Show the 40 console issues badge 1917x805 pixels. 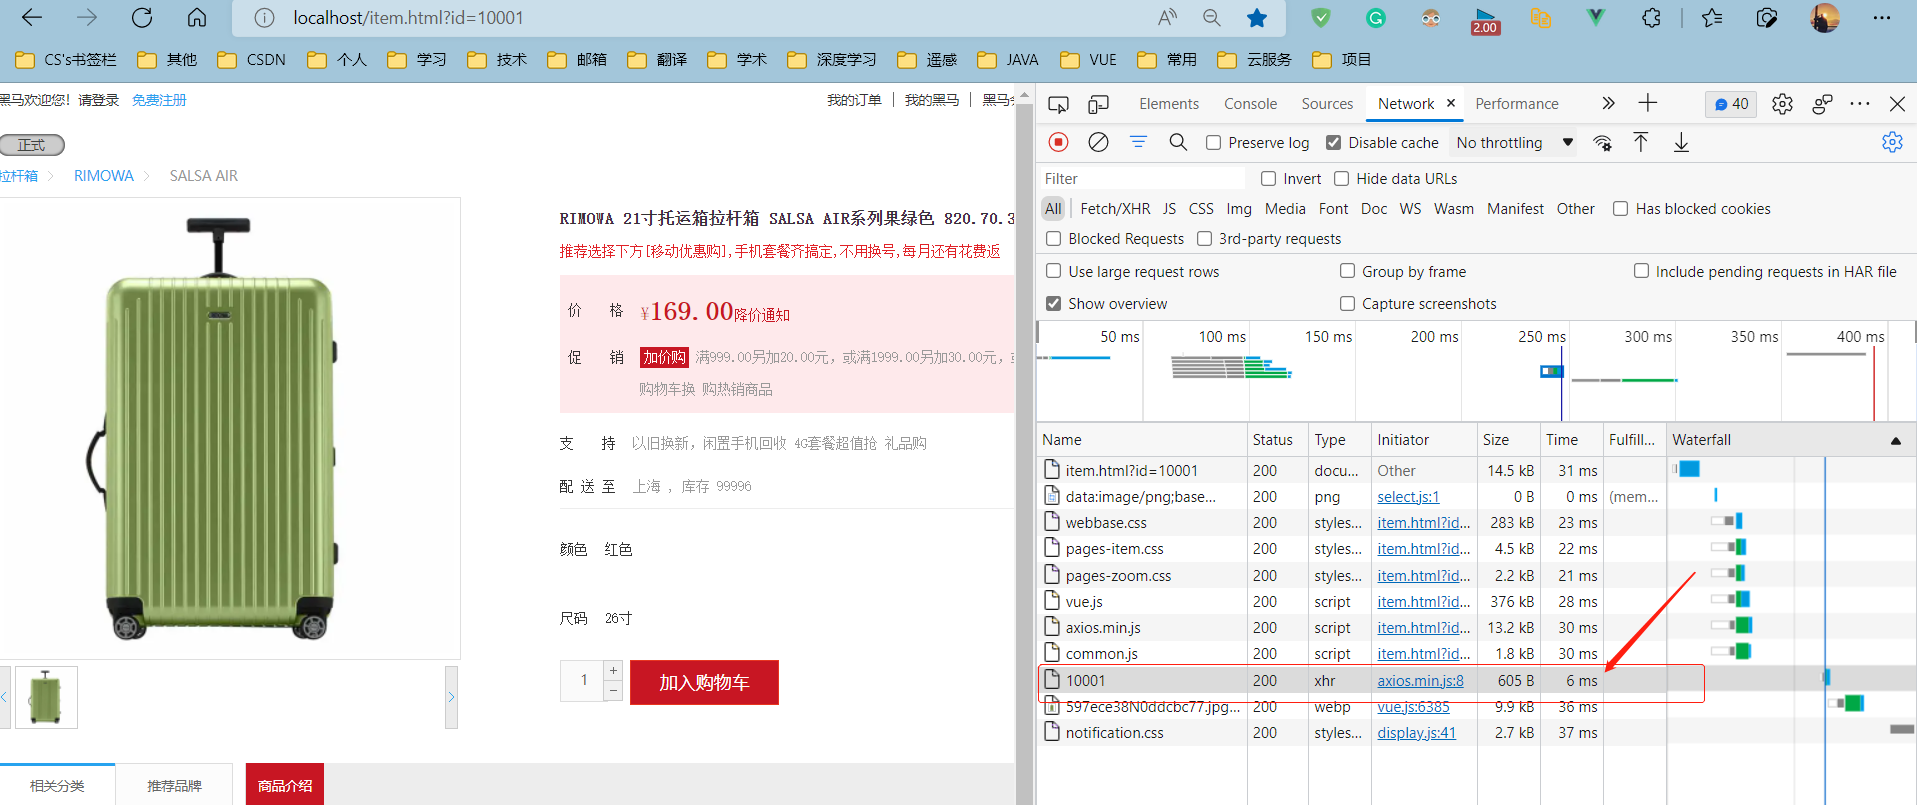tap(1731, 104)
